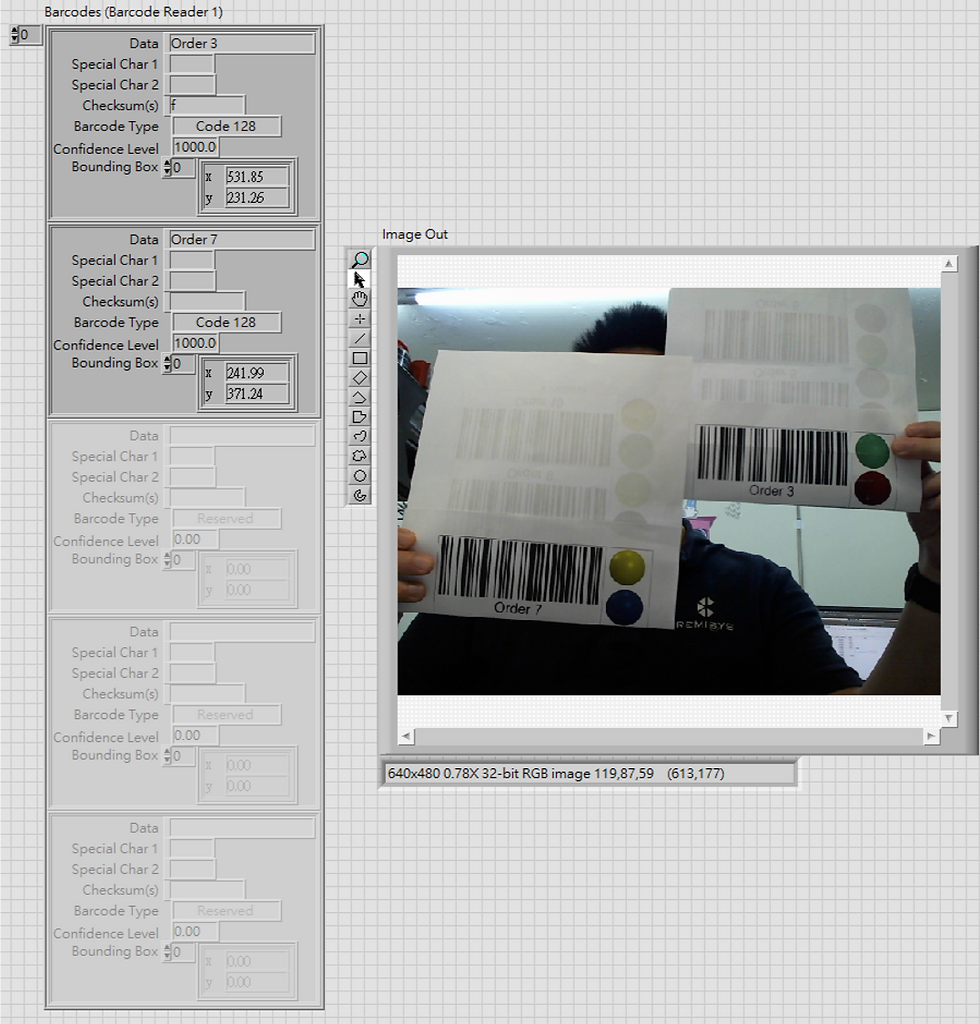Viewport: 980px width, 1024px height.
Task: Click the Order 3 barcode in the image
Action: click(x=772, y=456)
